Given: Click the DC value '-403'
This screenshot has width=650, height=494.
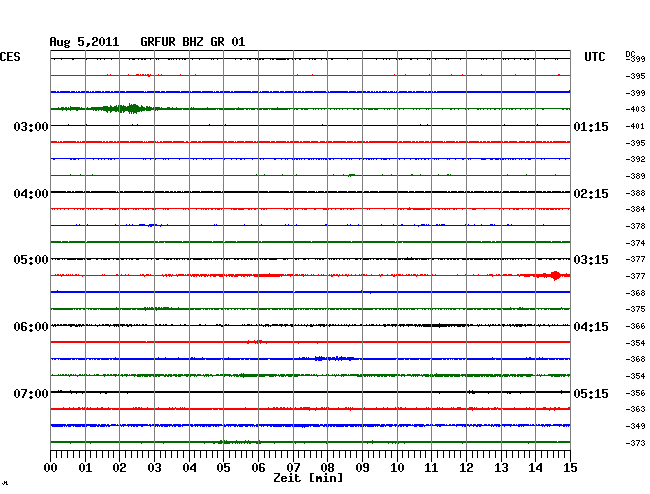Looking at the screenshot, I should point(635,109).
